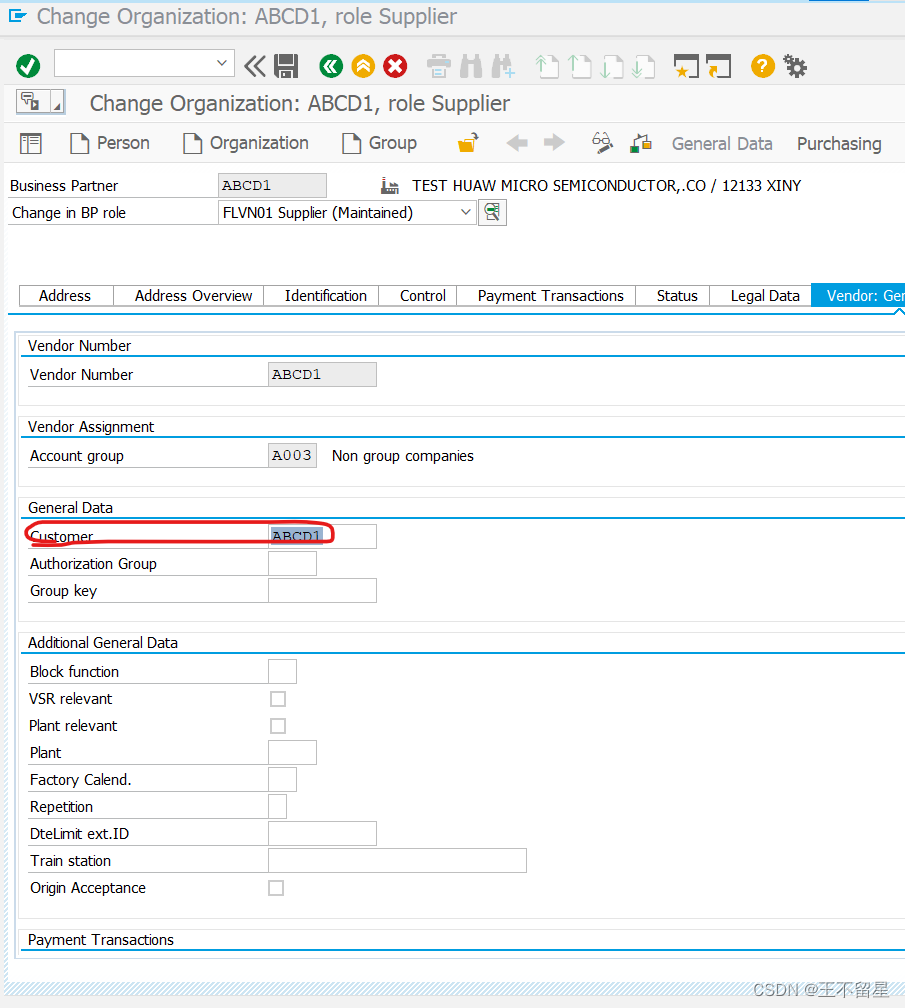Switch between display and change glasses icon

click(602, 142)
